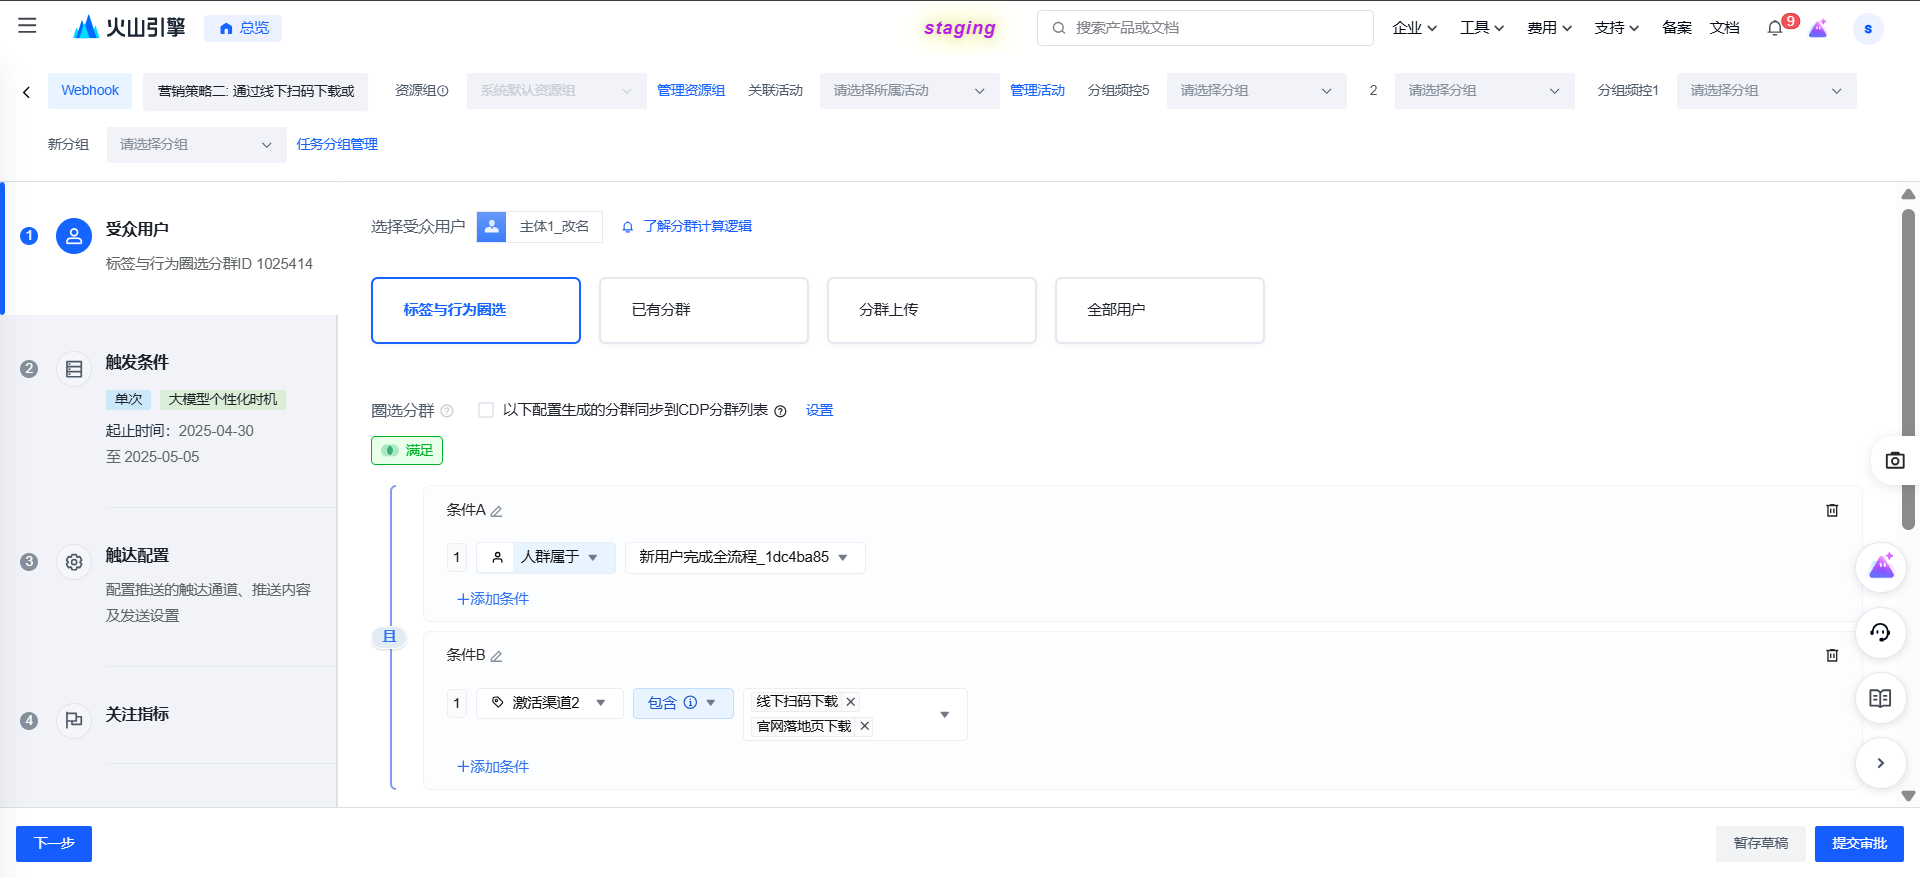Open the customer support headset icon
This screenshot has width=1920, height=878.
1880,632
